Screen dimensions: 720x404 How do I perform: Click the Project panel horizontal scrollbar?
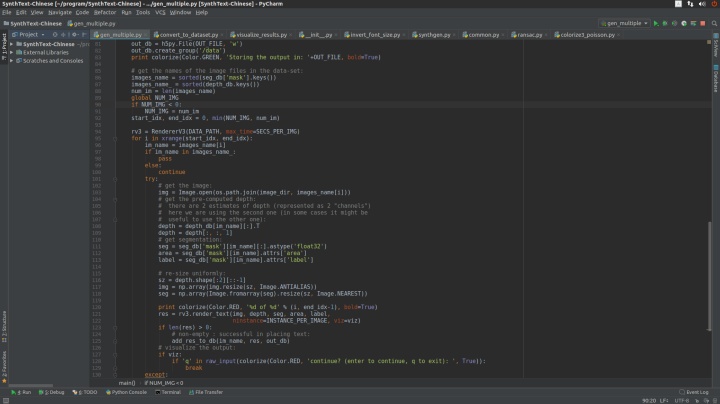tap(31, 386)
